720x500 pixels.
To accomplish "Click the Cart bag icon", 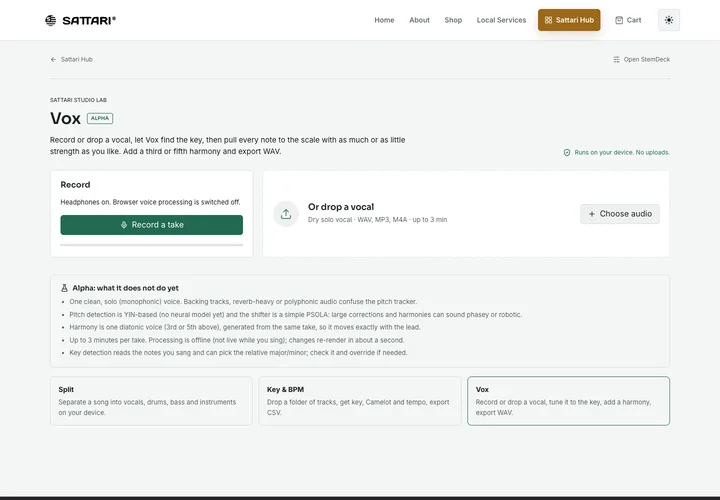I will coord(619,20).
